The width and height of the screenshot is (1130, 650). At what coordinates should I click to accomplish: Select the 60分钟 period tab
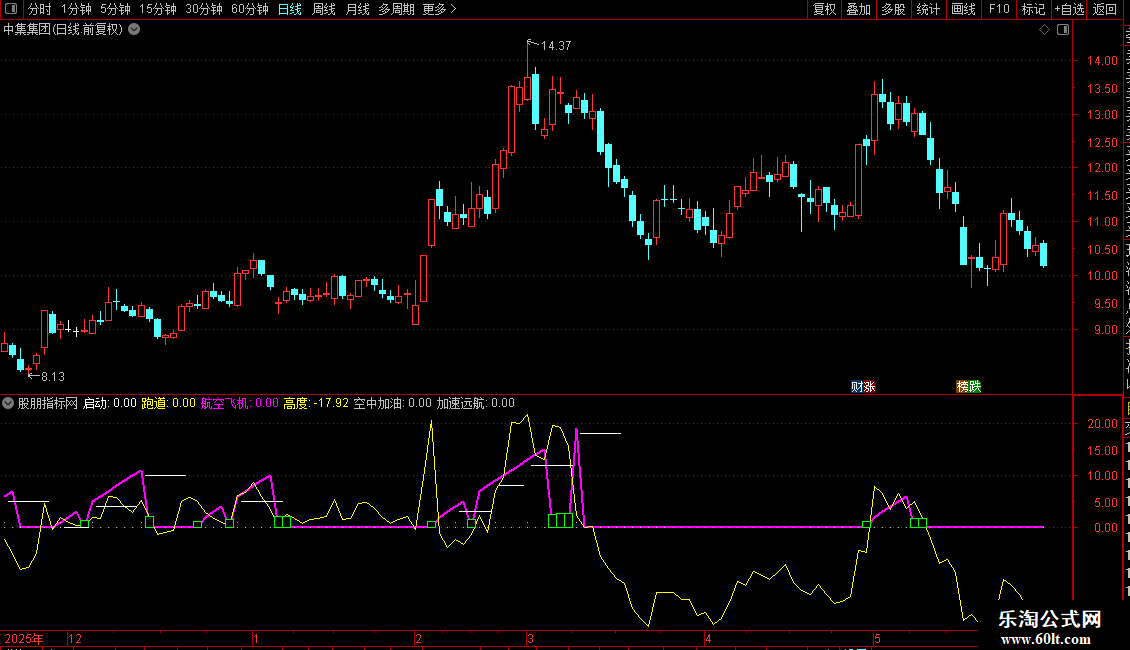click(249, 9)
